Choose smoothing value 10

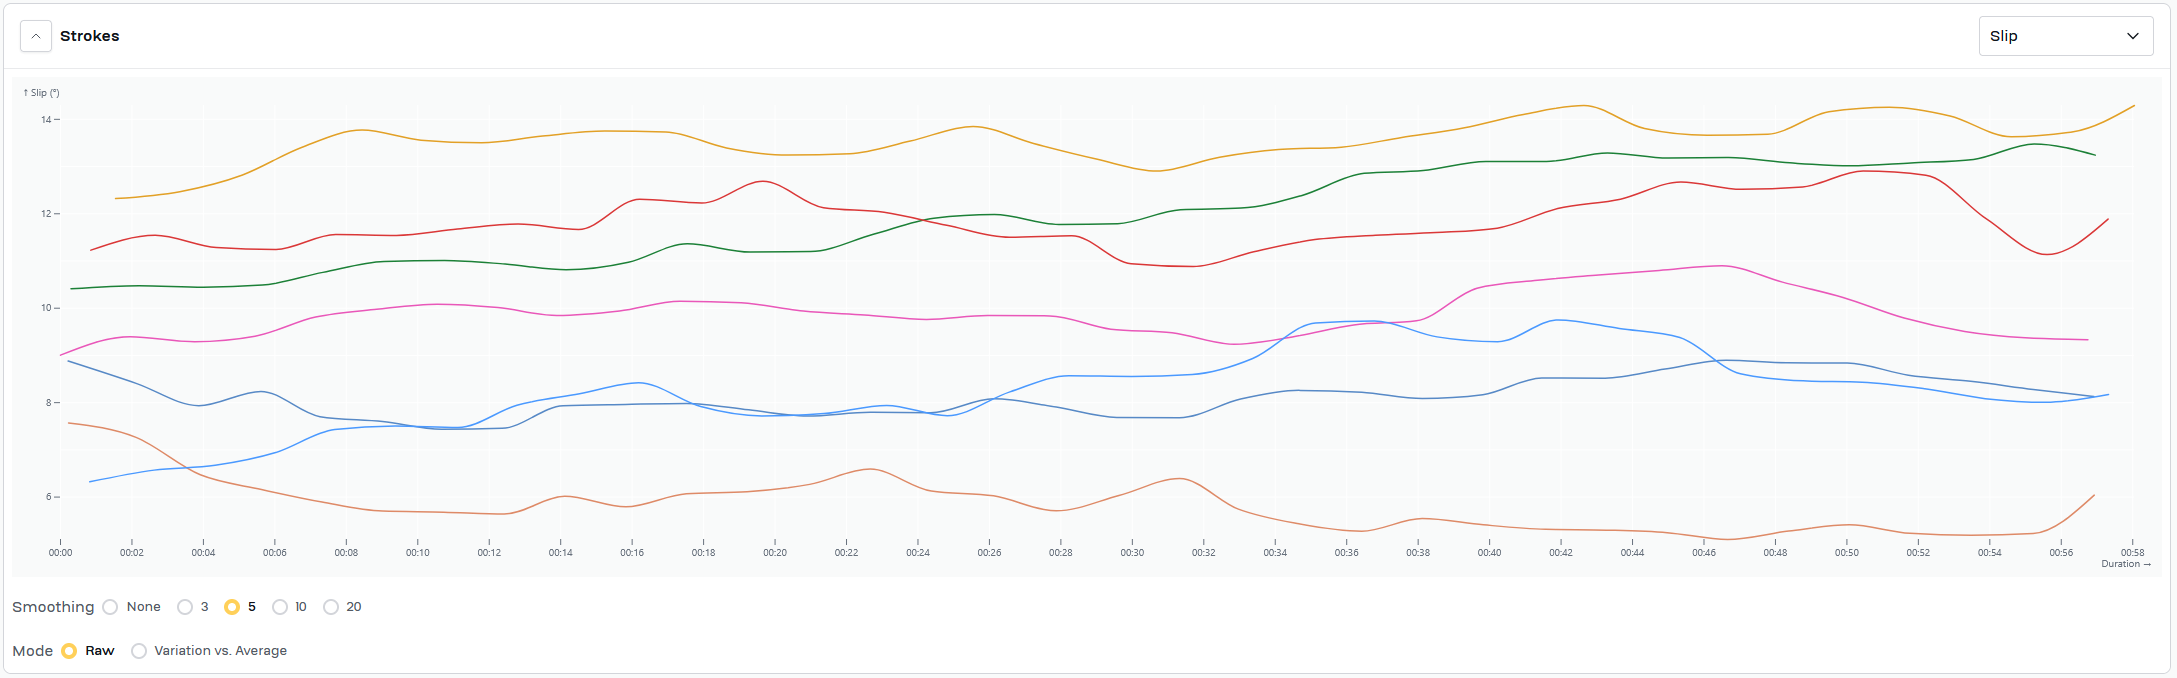(280, 607)
